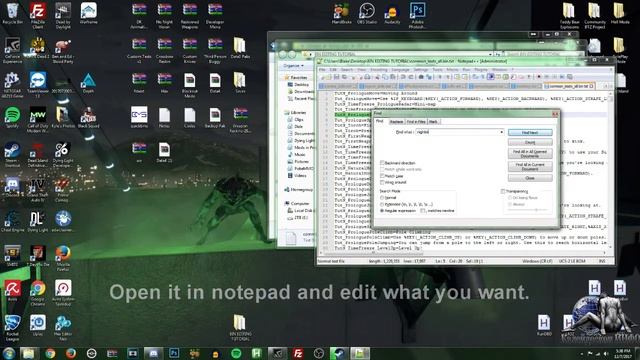Image resolution: width=640 pixels, height=360 pixels.
Task: Select the Regular expression radio button
Action: click(x=398, y=211)
